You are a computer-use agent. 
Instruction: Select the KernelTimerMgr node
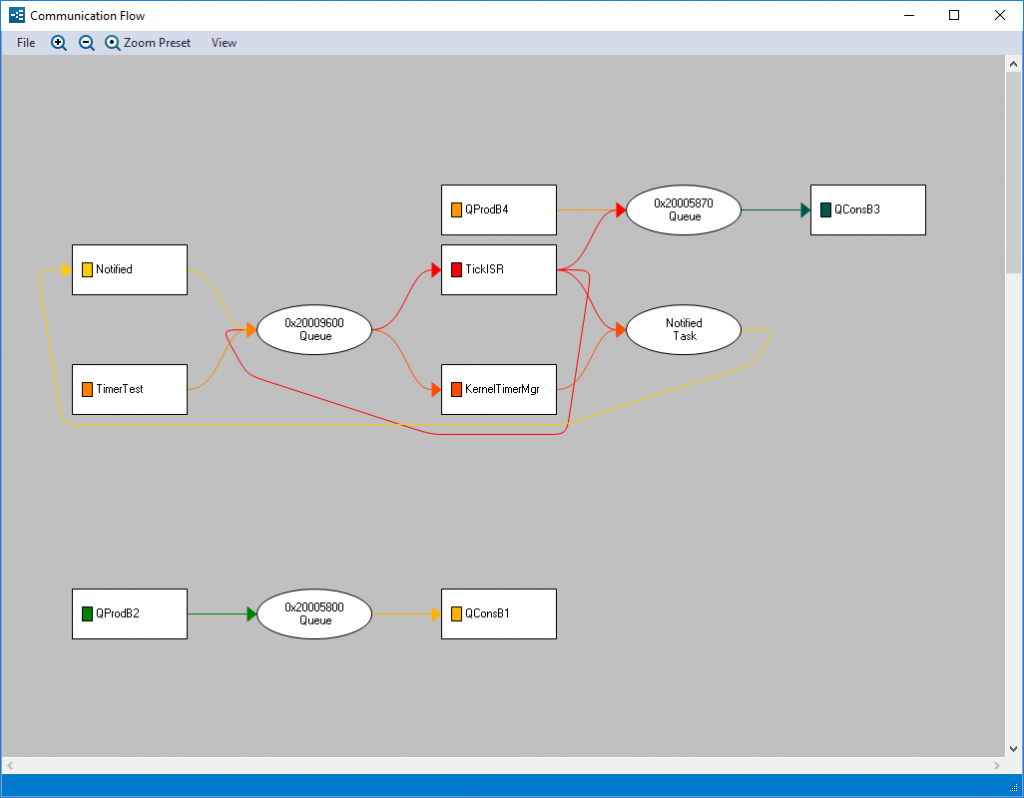pyautogui.click(x=499, y=389)
